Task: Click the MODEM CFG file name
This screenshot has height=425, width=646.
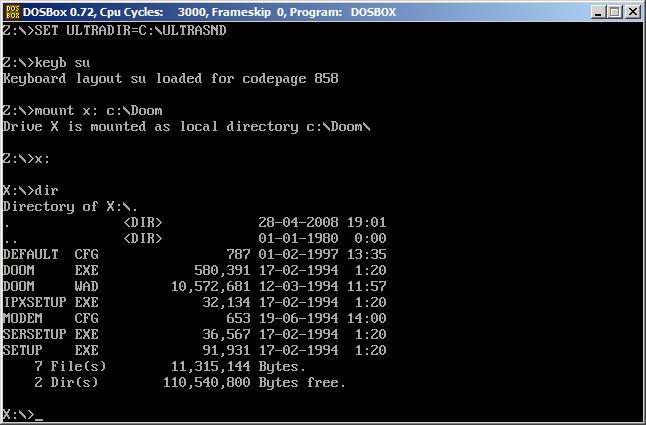Action: (51, 318)
